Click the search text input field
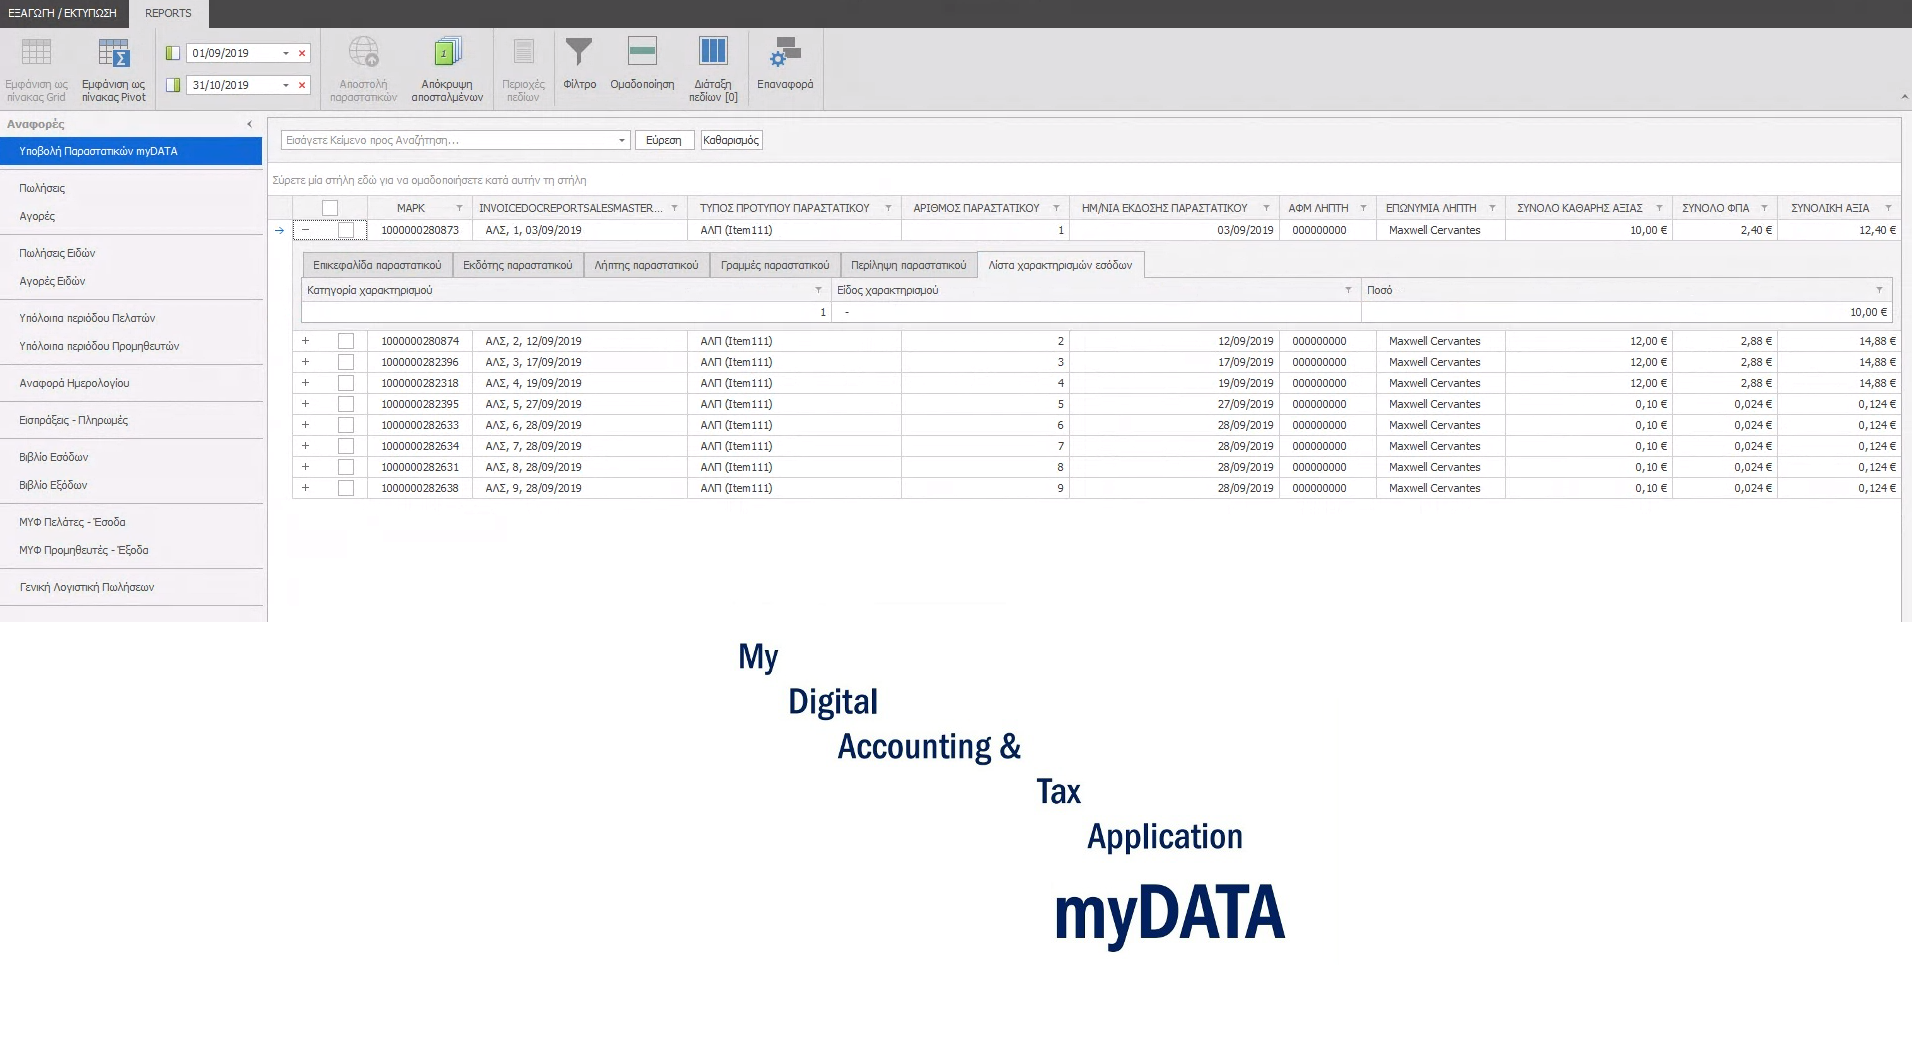 pos(448,140)
